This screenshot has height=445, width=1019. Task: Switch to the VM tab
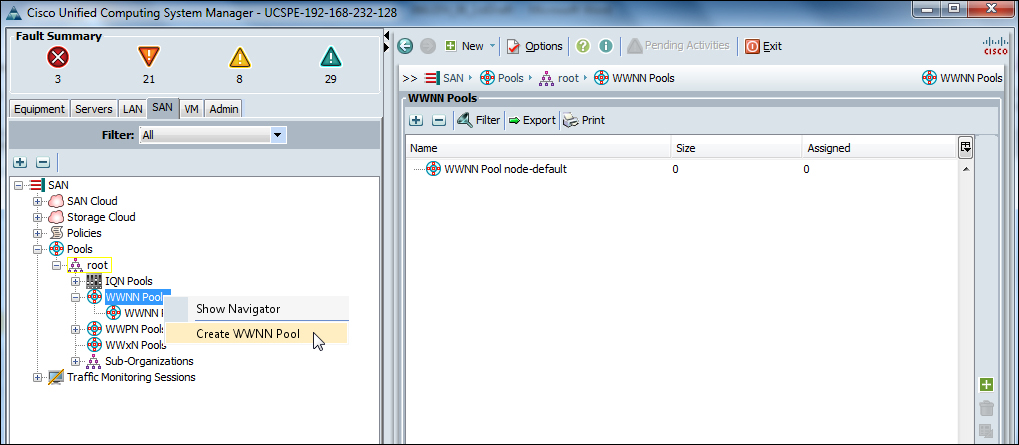[191, 109]
